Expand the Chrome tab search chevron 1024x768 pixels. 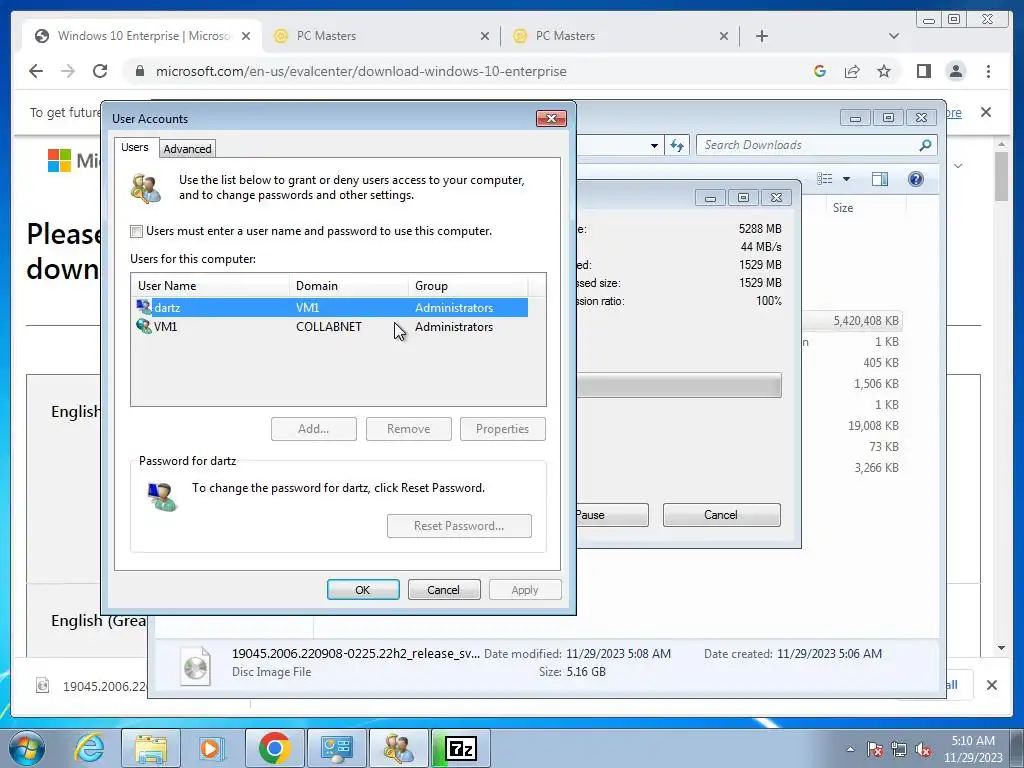point(894,36)
